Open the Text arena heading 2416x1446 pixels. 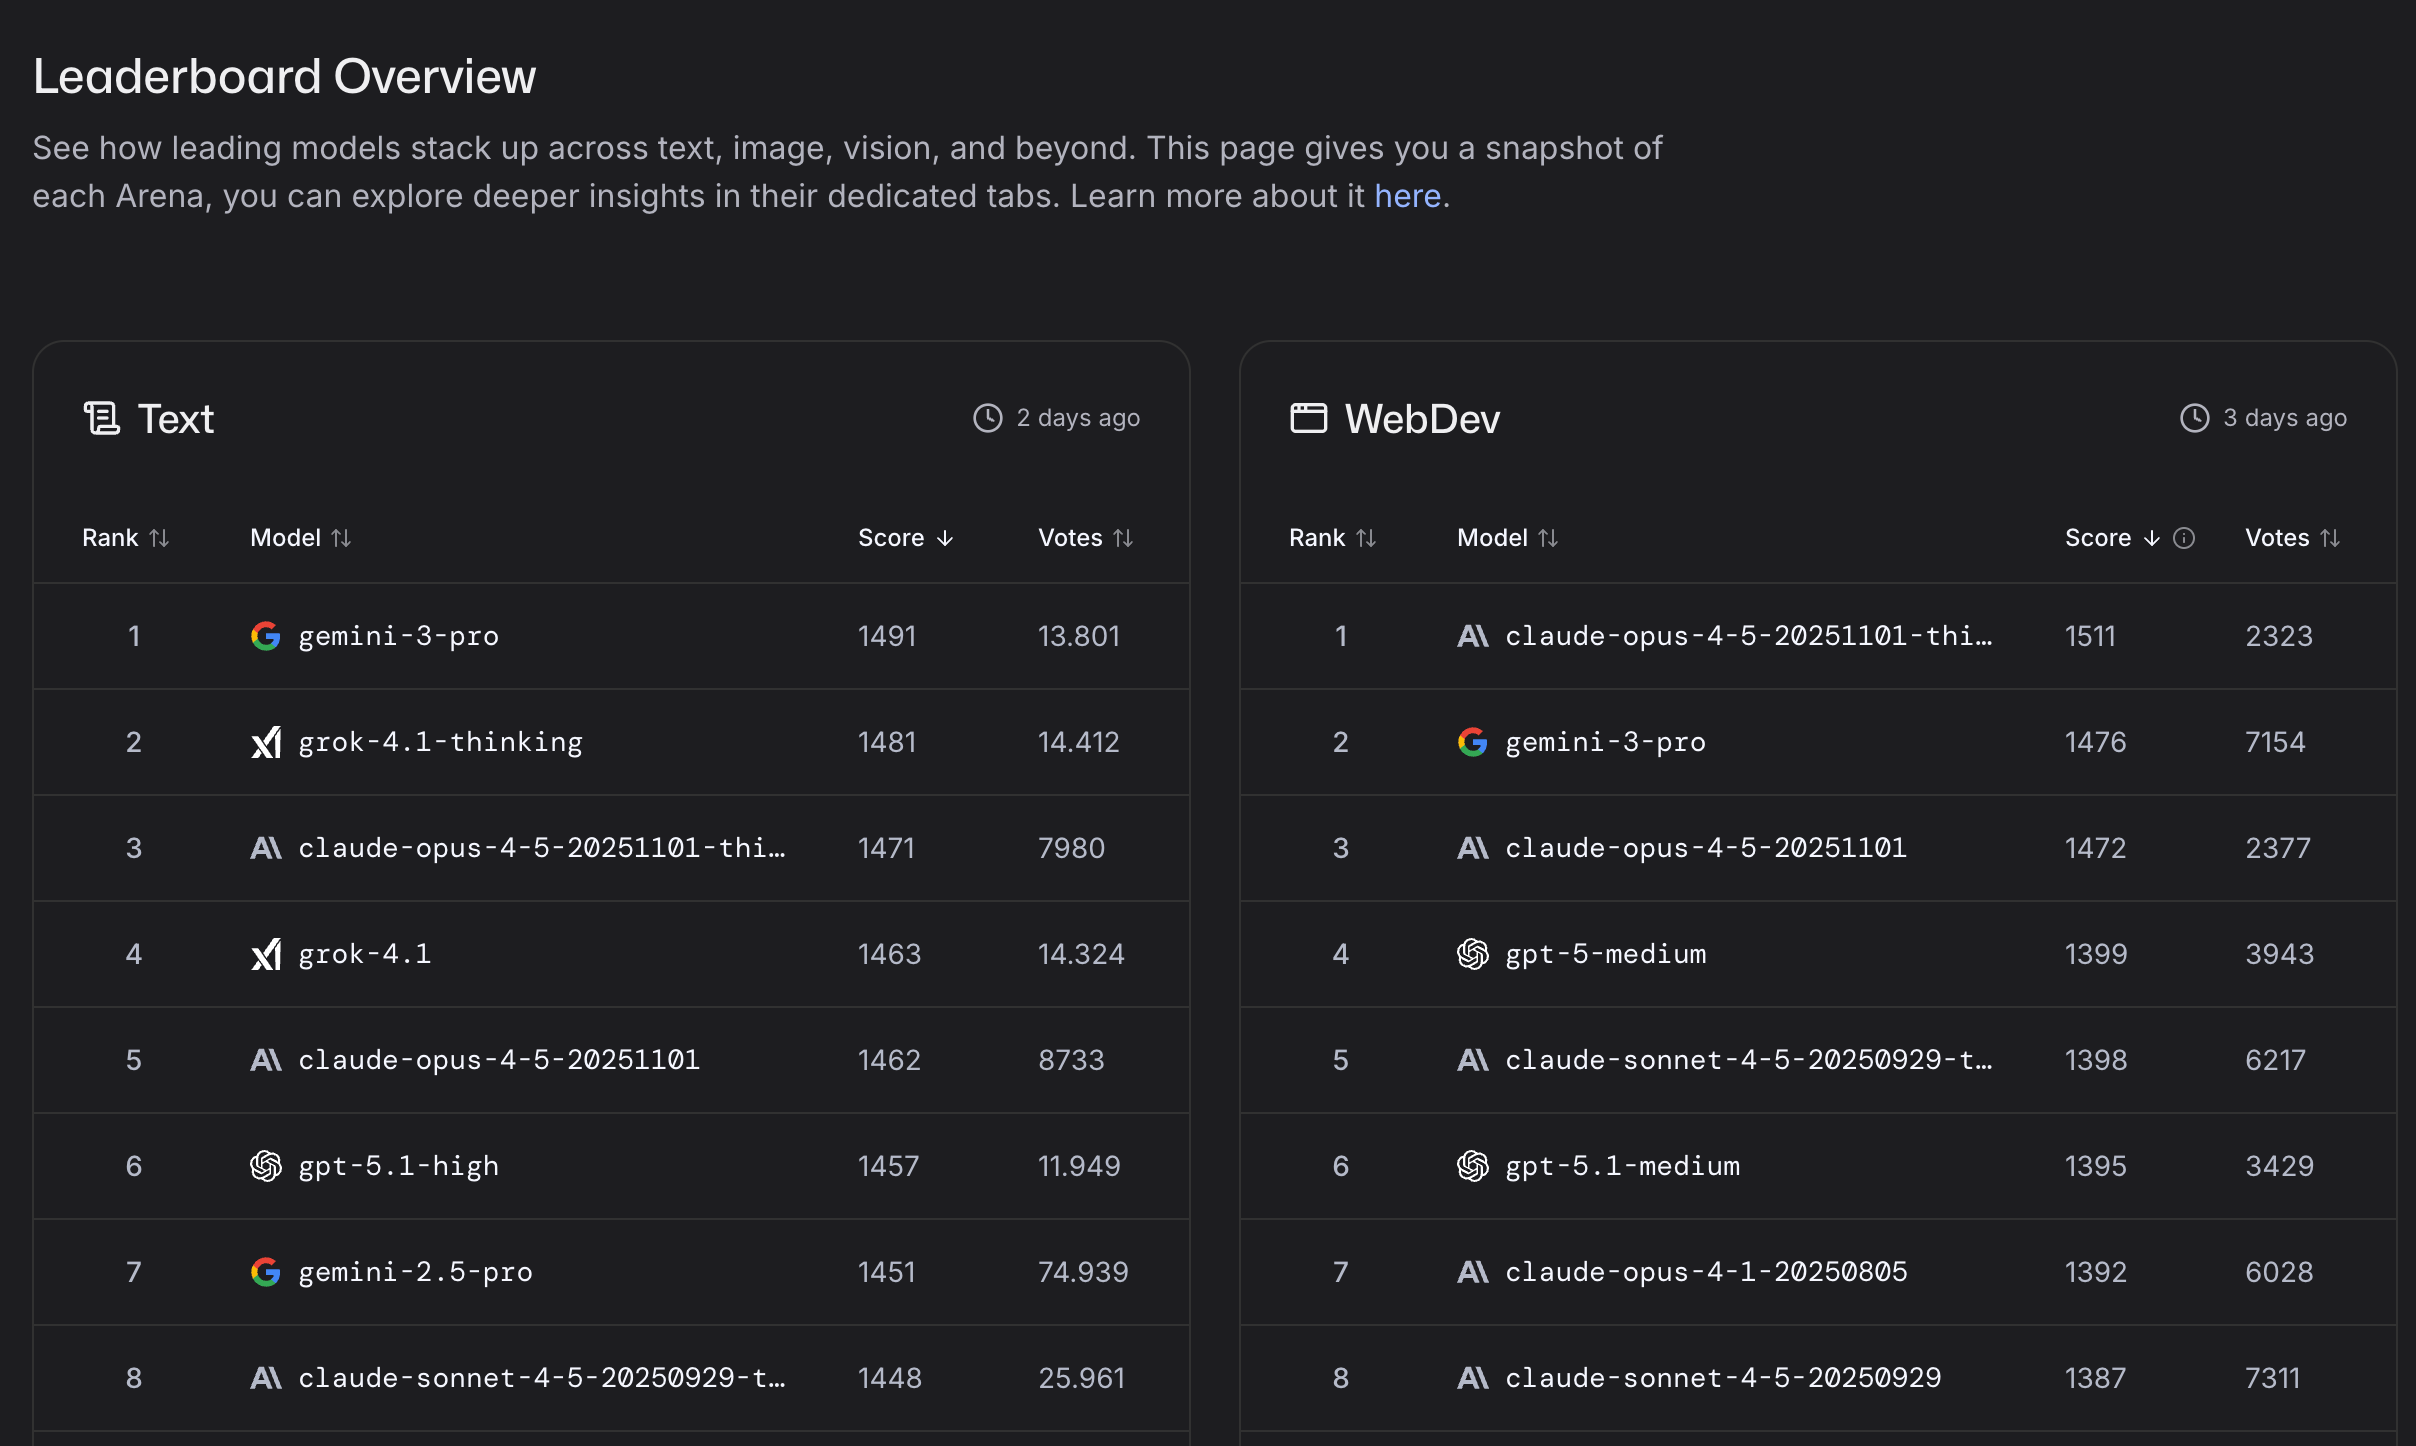(x=176, y=419)
